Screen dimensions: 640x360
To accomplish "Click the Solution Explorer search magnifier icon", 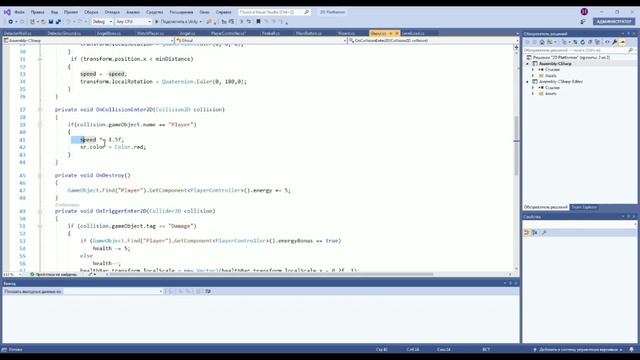I will click(631, 50).
